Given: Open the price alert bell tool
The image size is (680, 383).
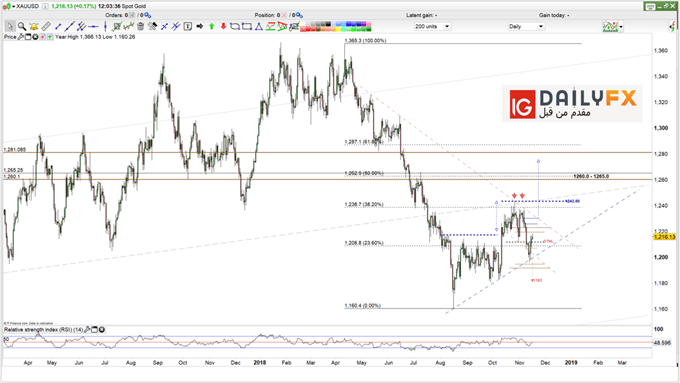Looking at the screenshot, I should point(34,26).
